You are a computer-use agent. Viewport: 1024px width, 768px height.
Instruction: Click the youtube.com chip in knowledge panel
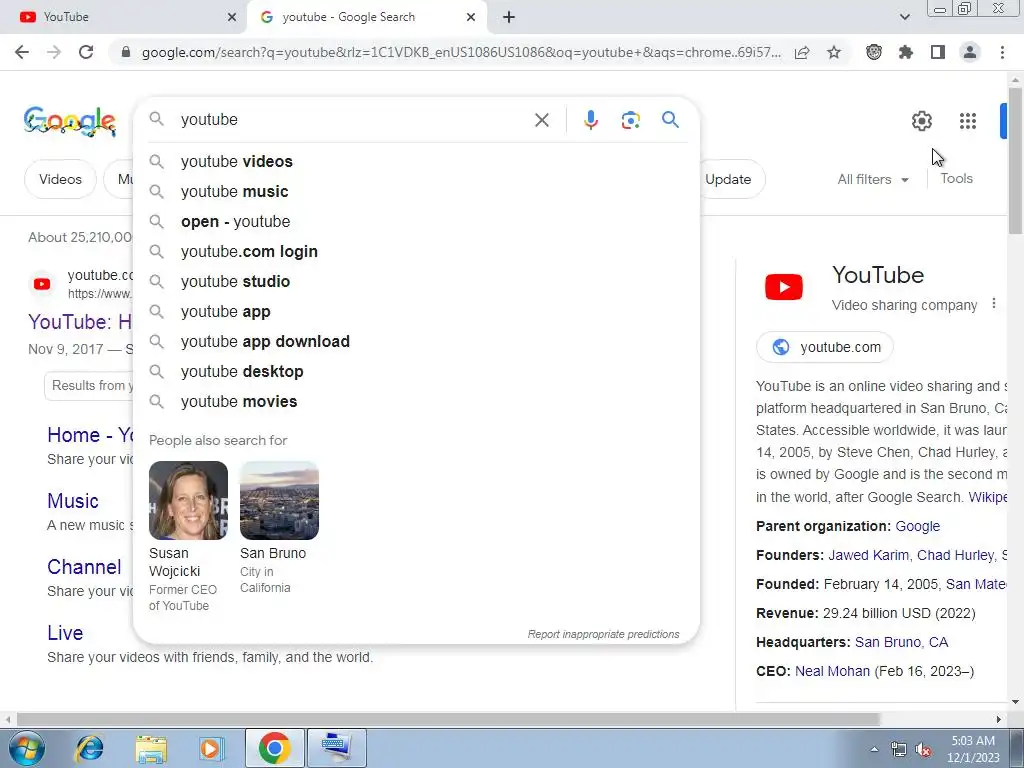click(x=825, y=347)
